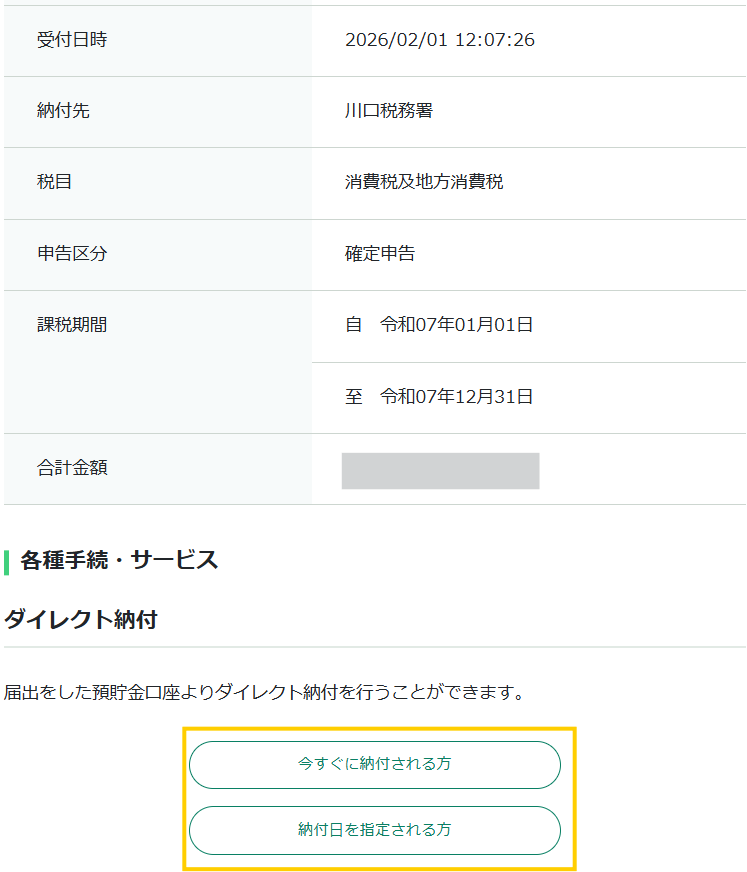The height and width of the screenshot is (872, 747).
Task: Select the 申告区分 label cell
Action: tap(72, 254)
